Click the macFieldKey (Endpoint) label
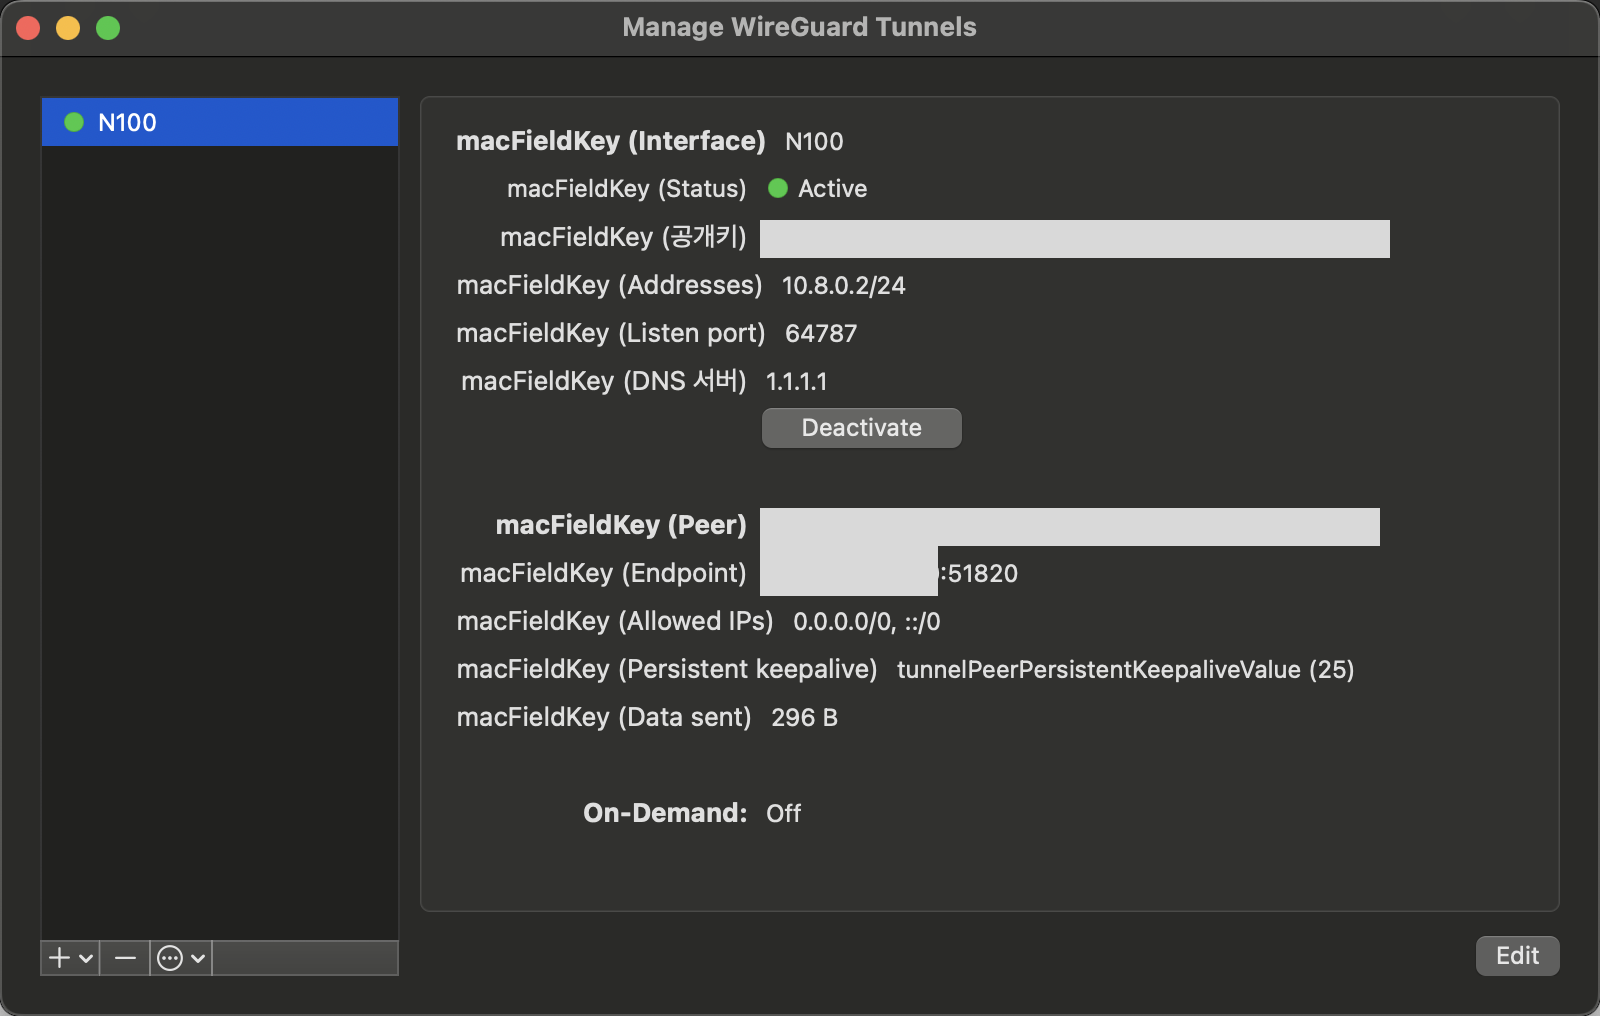The width and height of the screenshot is (1600, 1016). [603, 574]
